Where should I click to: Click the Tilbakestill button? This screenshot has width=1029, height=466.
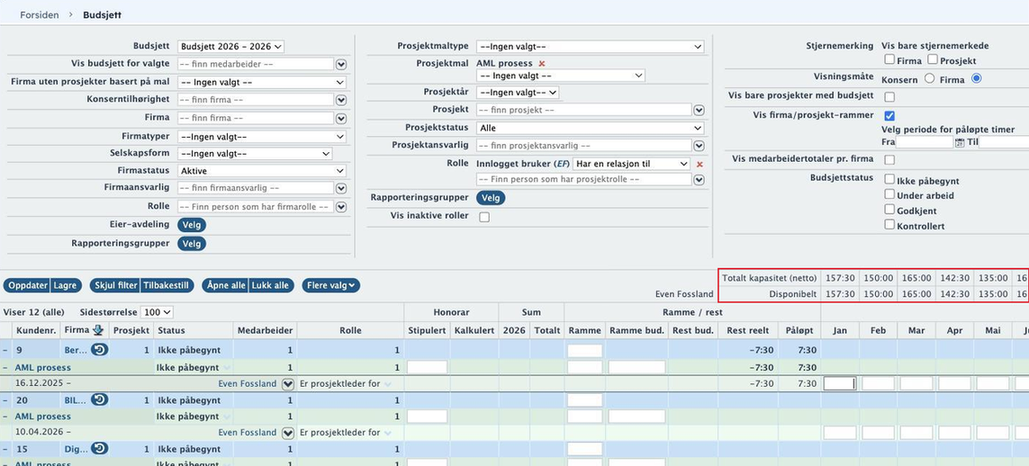[168, 286]
